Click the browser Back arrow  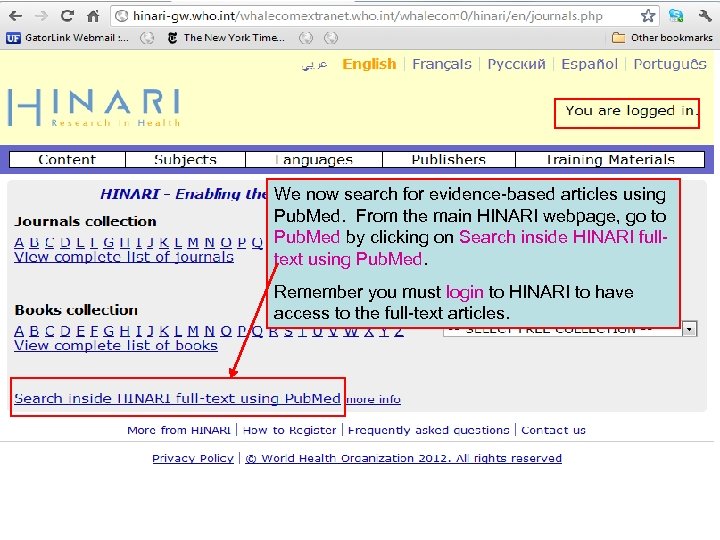[15, 16]
